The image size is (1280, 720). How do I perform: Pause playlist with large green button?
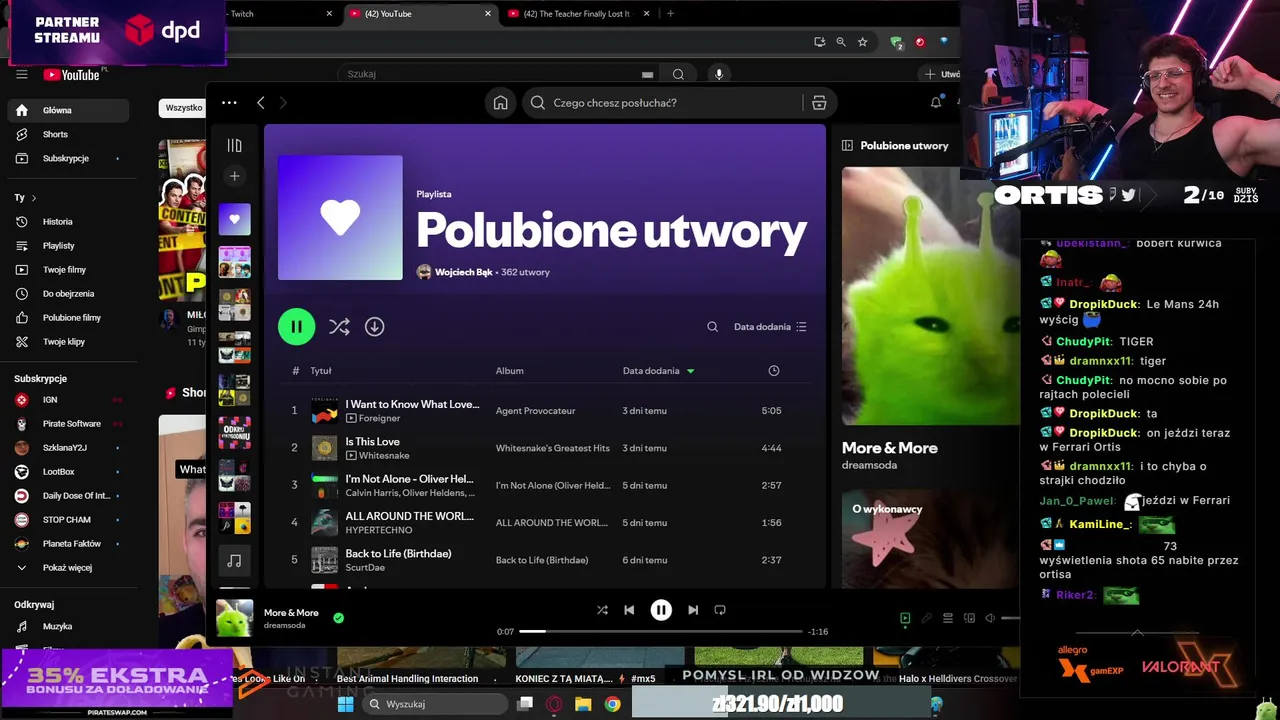296,326
